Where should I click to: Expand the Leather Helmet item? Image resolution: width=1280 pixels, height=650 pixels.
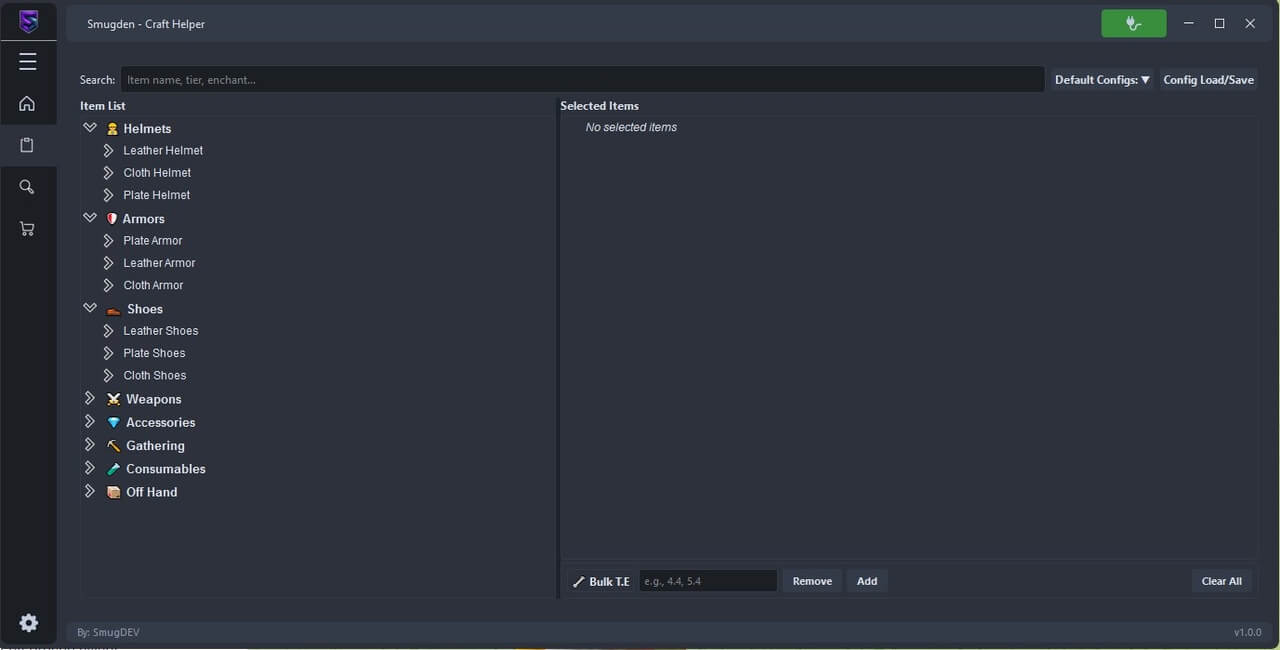(109, 151)
